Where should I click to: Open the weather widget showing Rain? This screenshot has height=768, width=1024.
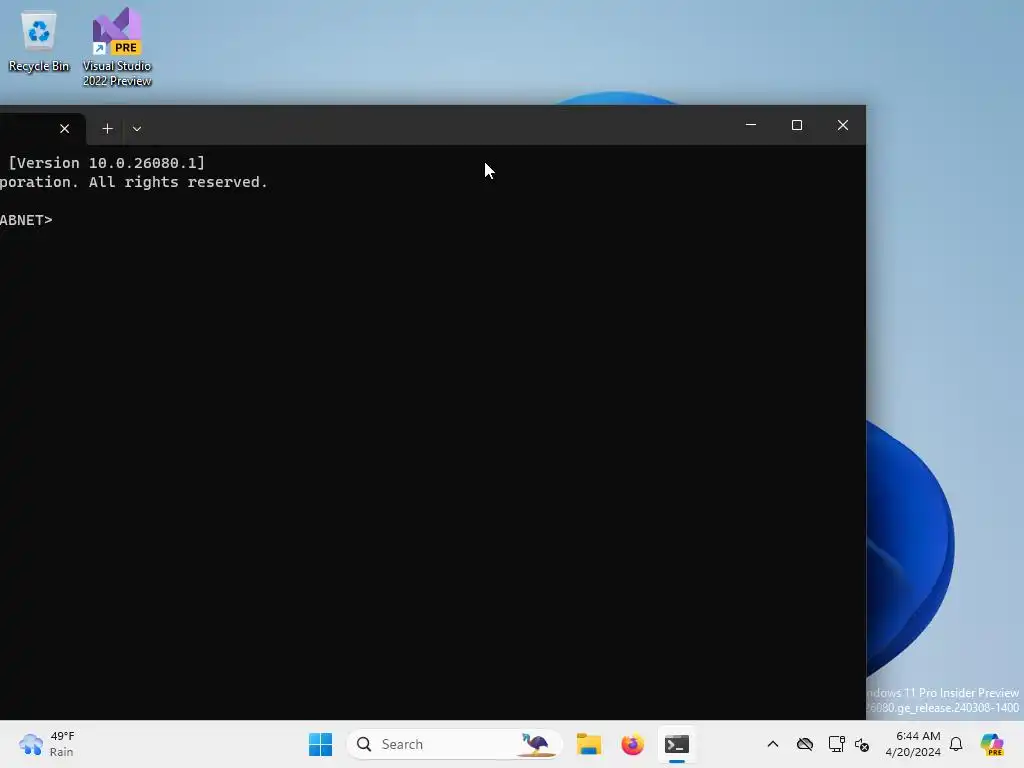point(47,744)
